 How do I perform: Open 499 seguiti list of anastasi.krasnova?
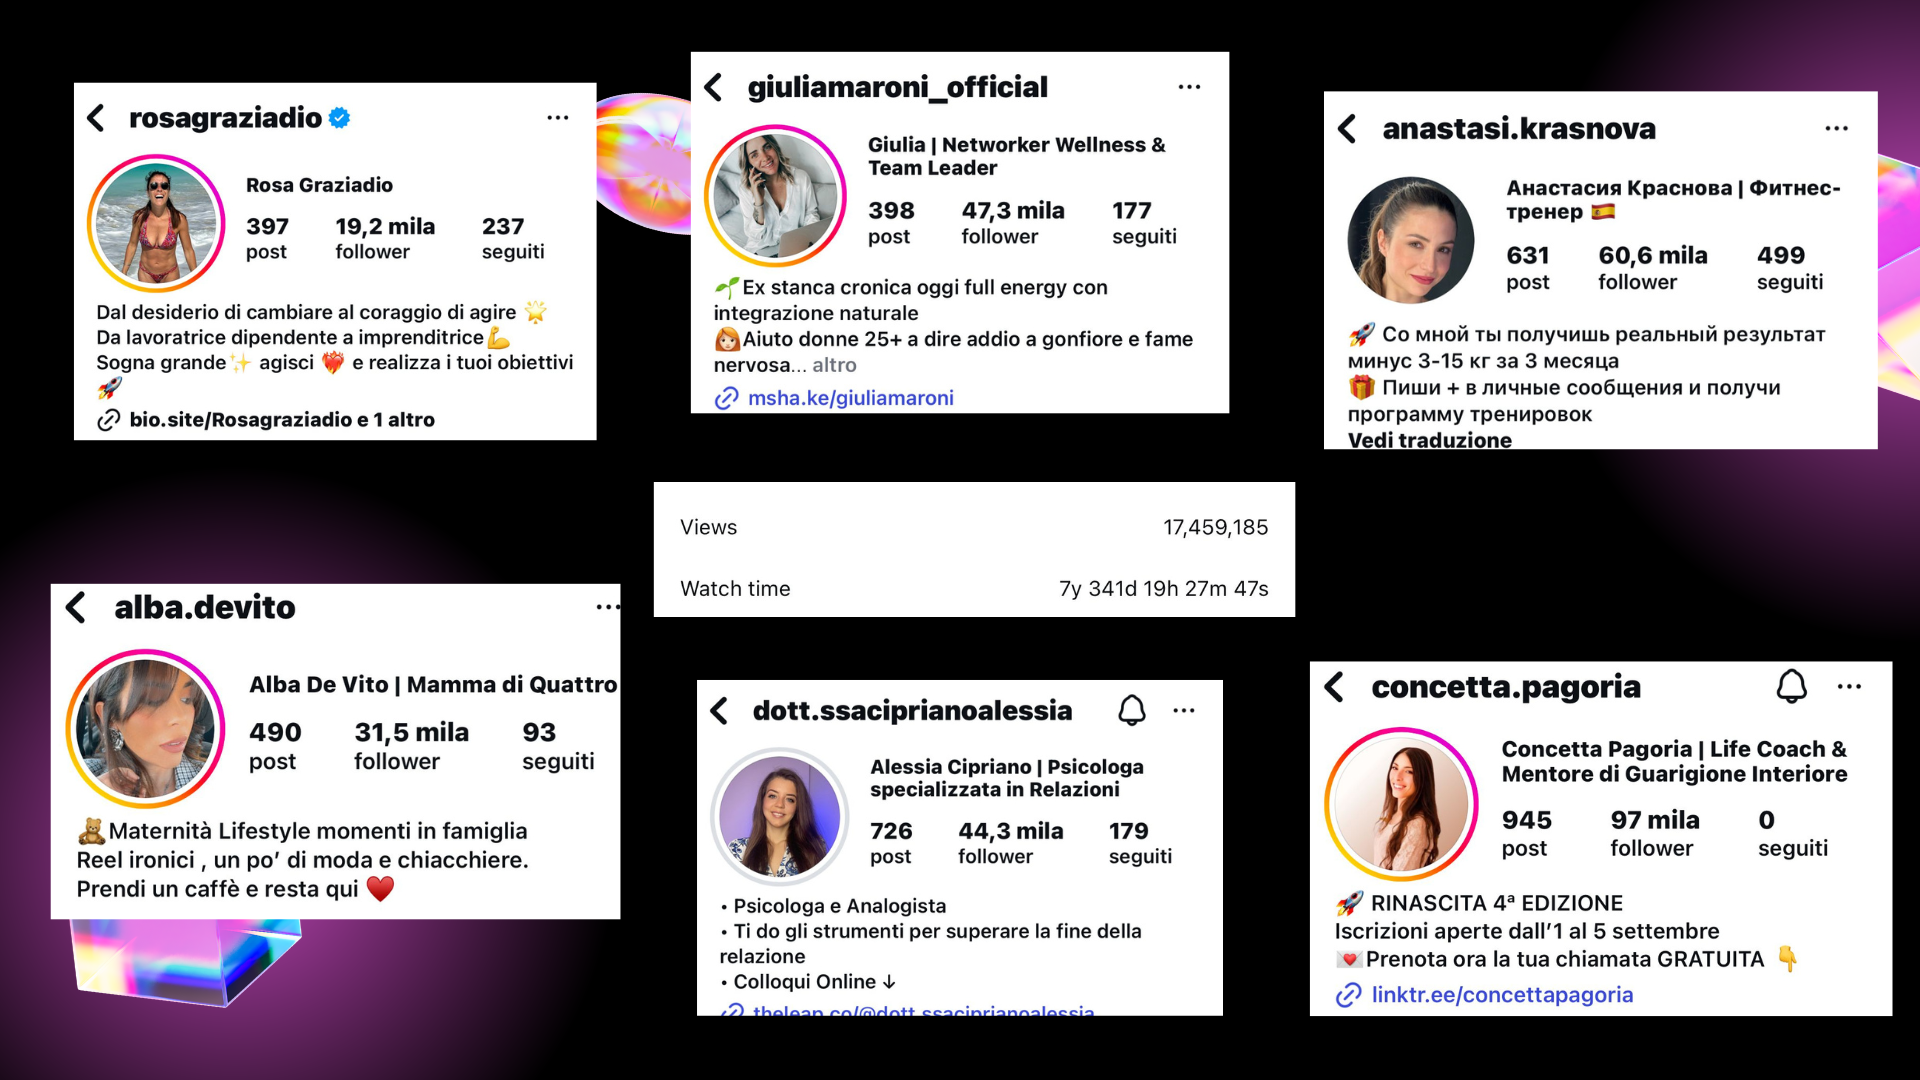click(x=1789, y=268)
